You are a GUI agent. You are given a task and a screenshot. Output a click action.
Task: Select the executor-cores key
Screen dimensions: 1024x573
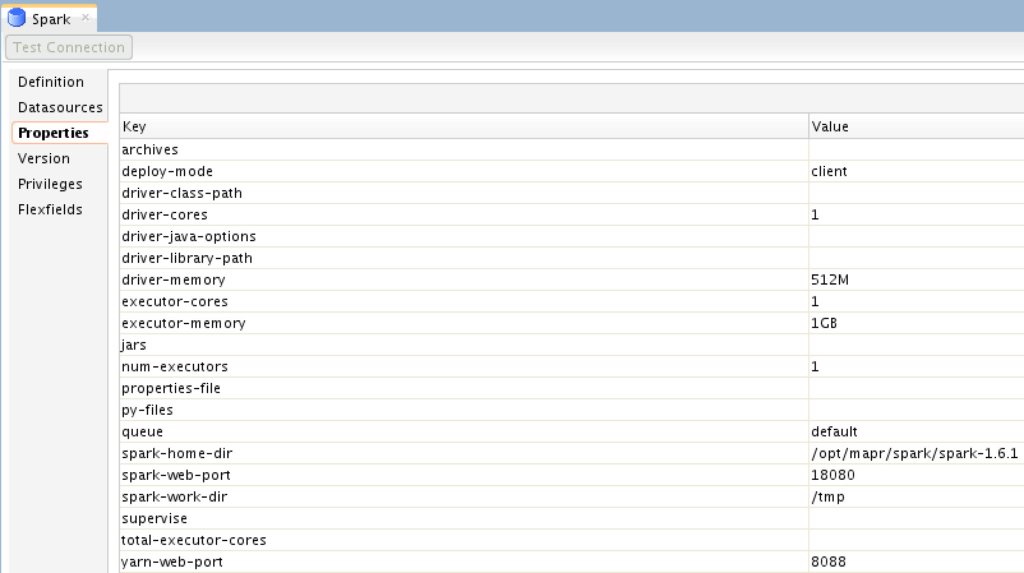[174, 301]
